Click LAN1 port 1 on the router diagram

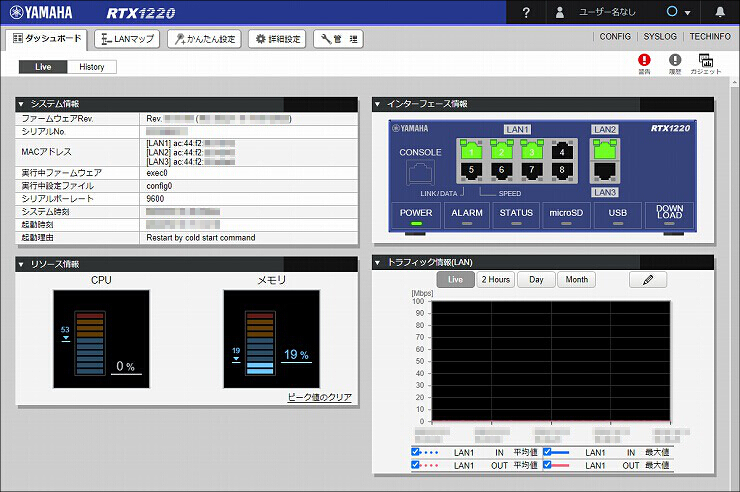click(x=471, y=150)
